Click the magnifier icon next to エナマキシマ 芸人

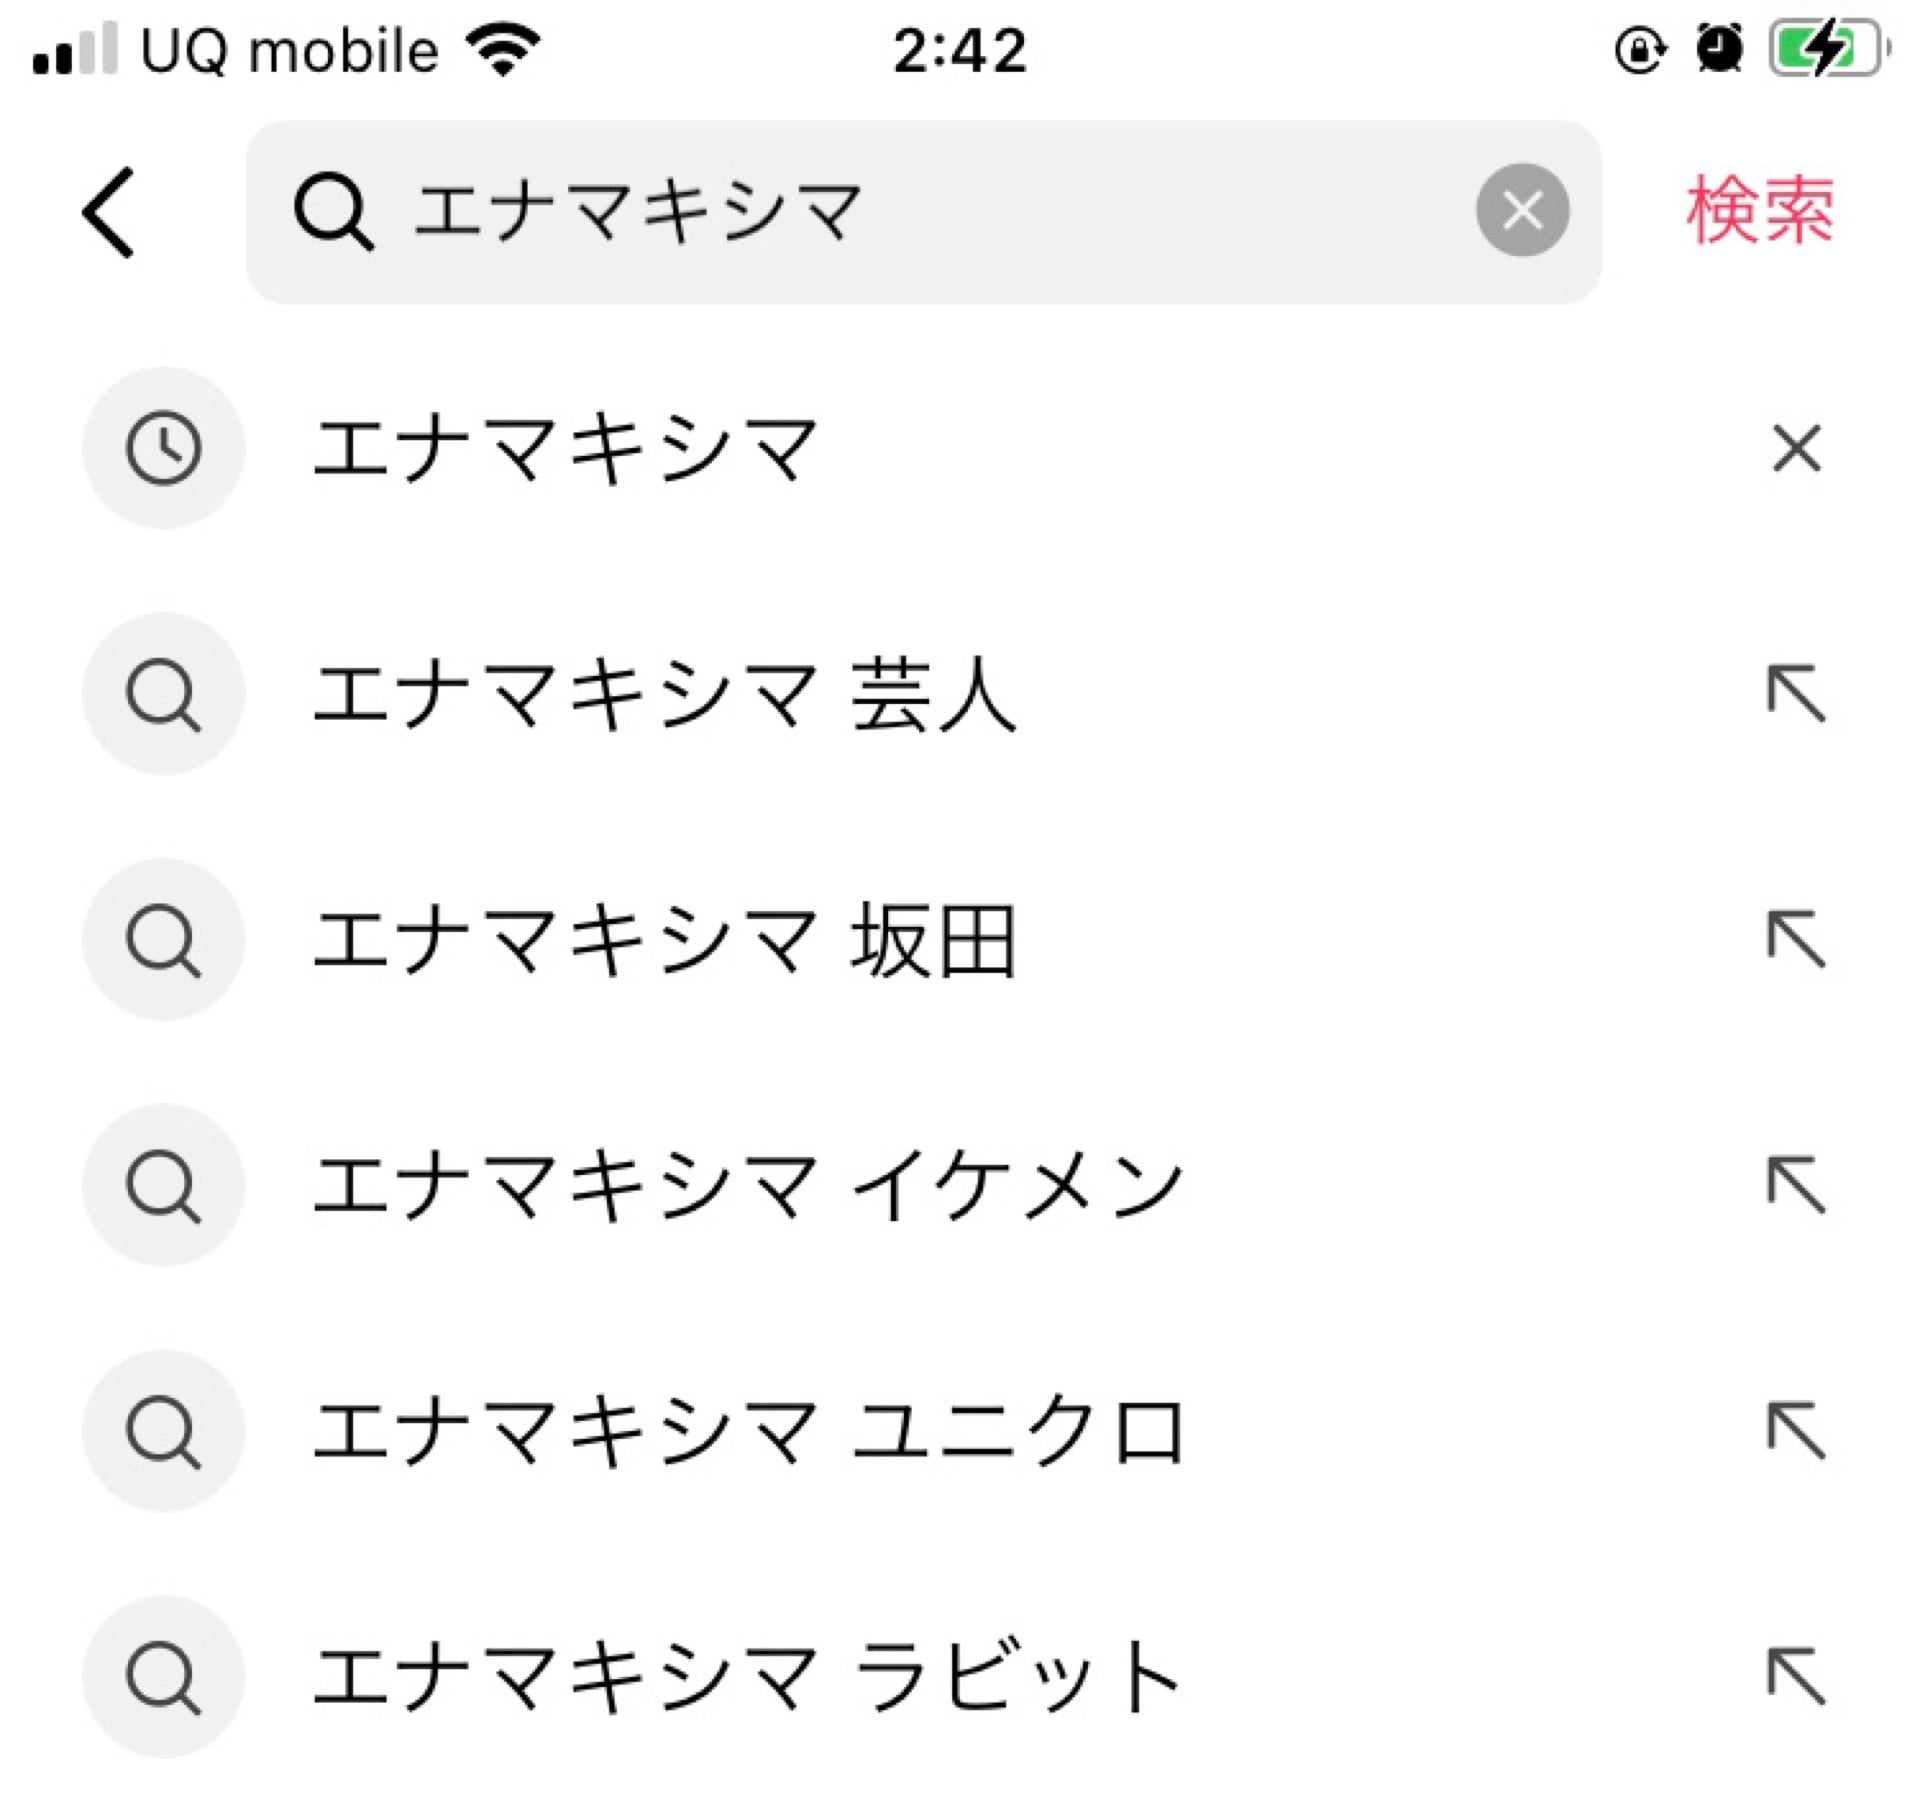pyautogui.click(x=163, y=693)
